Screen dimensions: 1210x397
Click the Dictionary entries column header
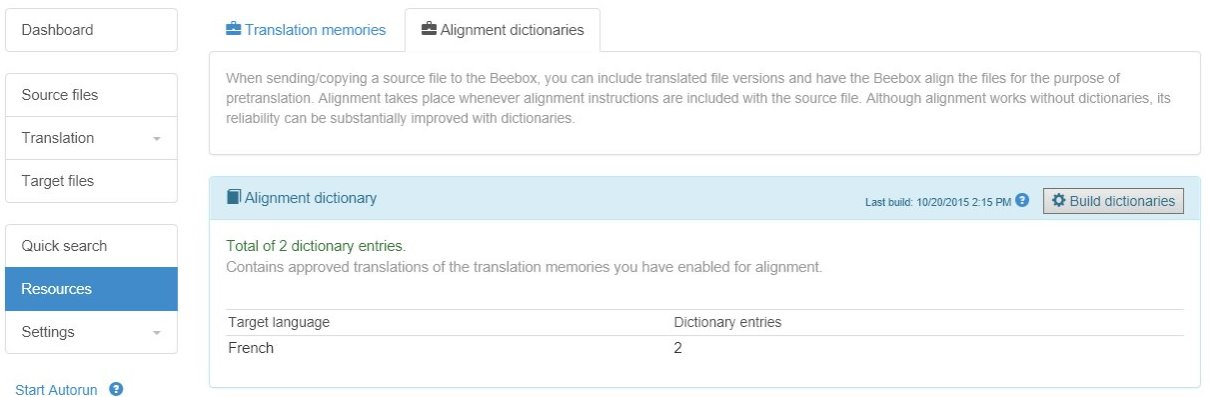pyautogui.click(x=728, y=322)
